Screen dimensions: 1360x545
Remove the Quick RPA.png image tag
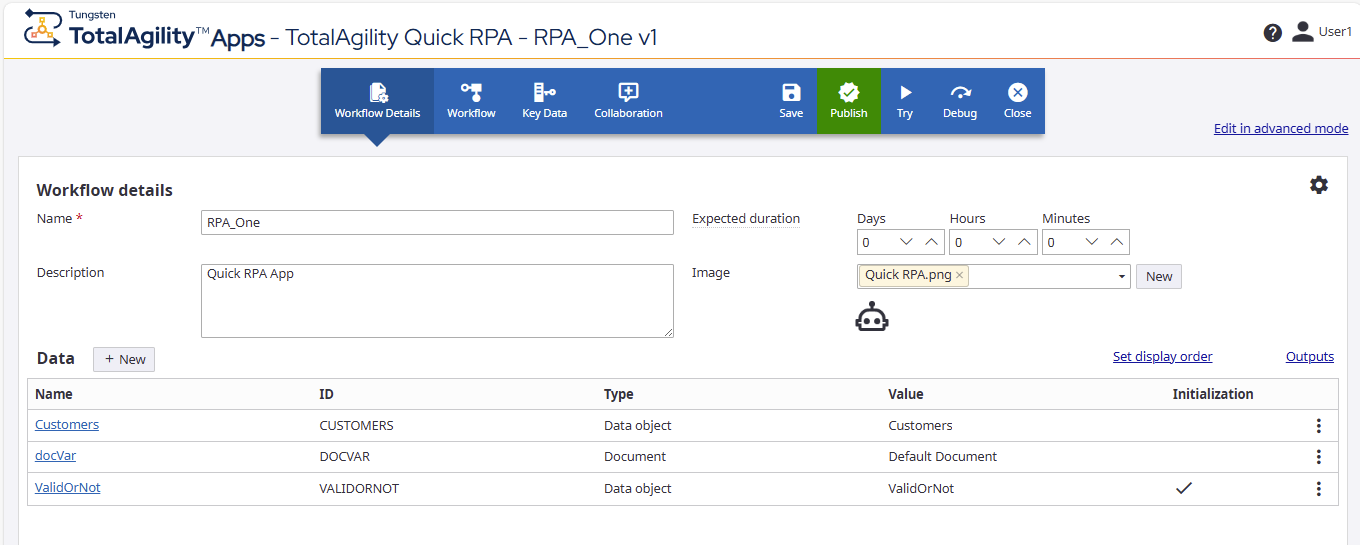coord(959,275)
